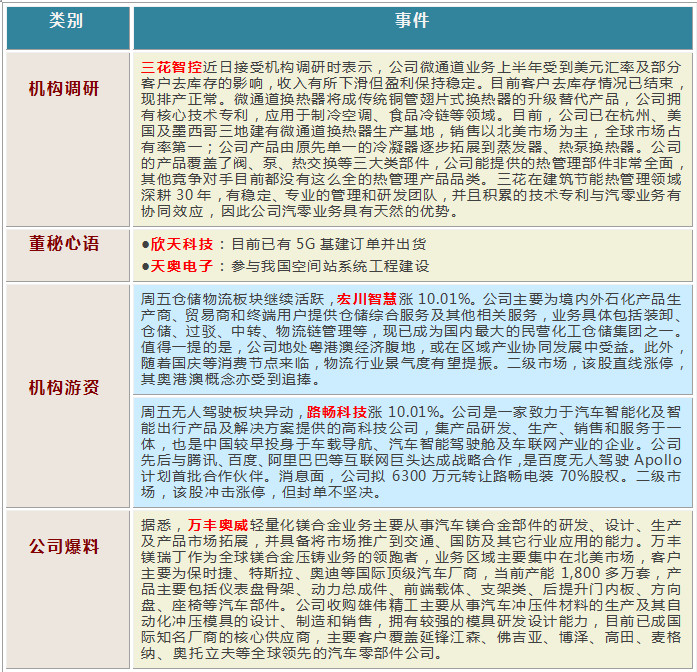Click the 10.01% gain after 路畅科技

pos(412,410)
